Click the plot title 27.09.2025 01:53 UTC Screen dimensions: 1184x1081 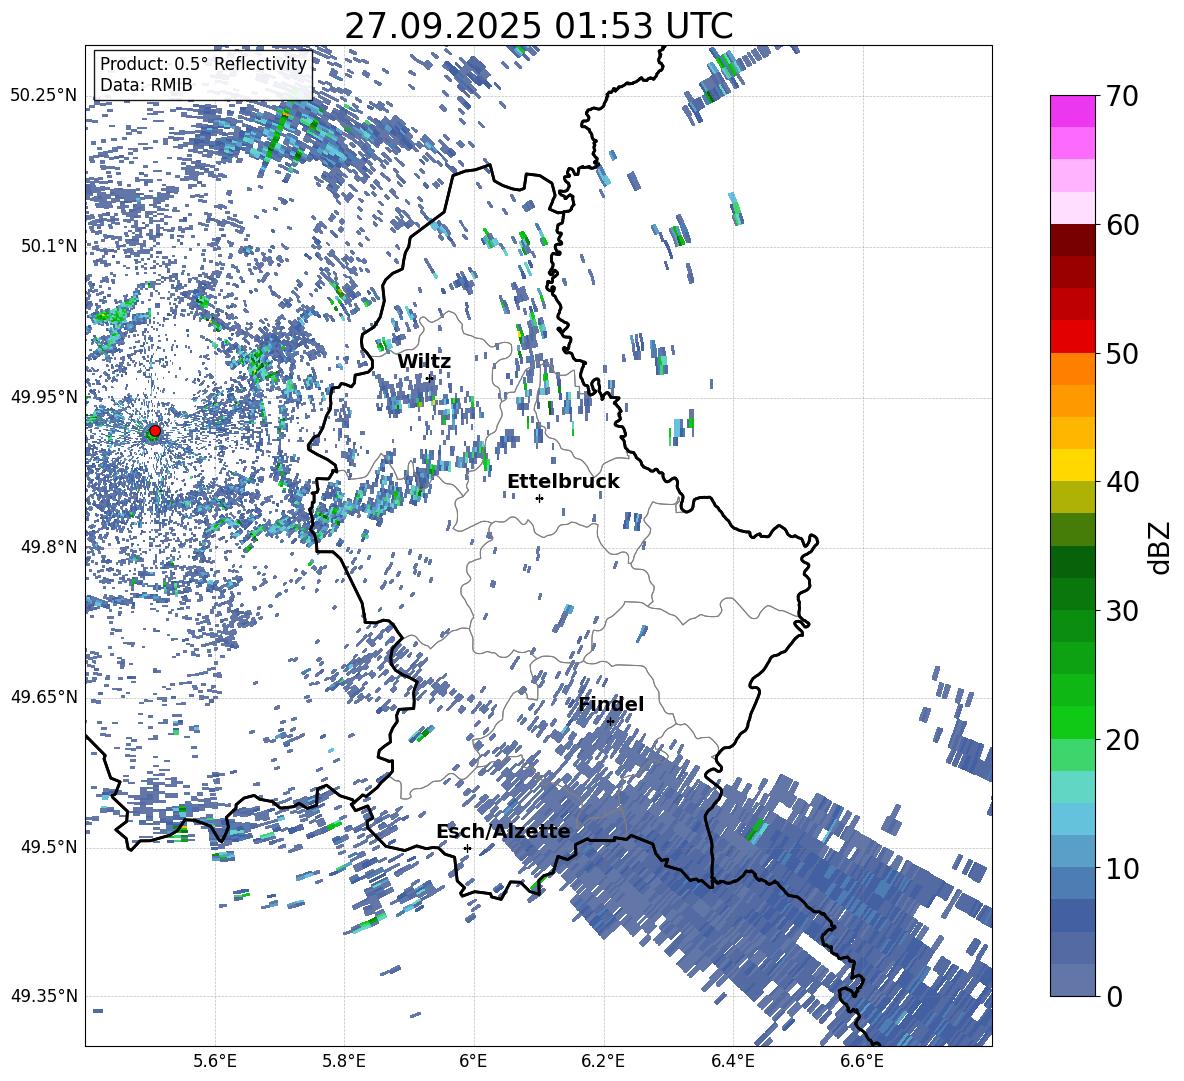tap(539, 26)
